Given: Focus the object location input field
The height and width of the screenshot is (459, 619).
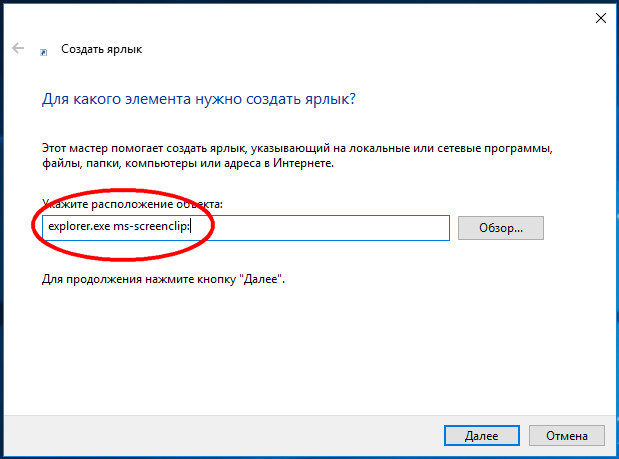Looking at the screenshot, I should 246,228.
